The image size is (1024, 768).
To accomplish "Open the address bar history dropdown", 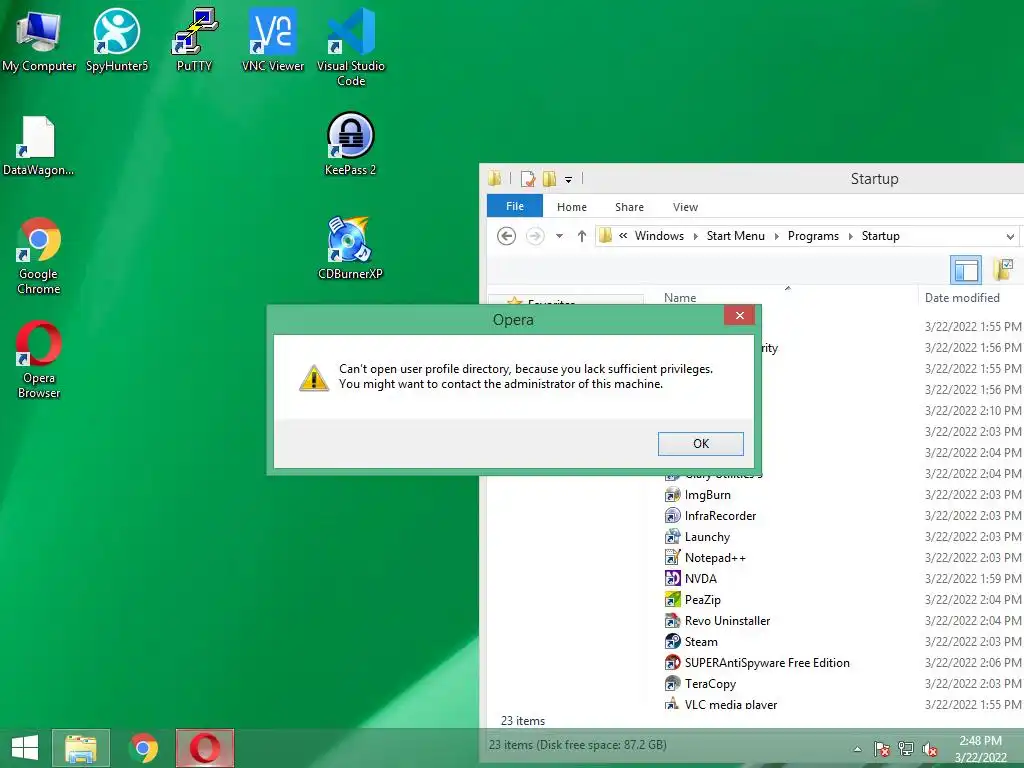I will [1010, 236].
